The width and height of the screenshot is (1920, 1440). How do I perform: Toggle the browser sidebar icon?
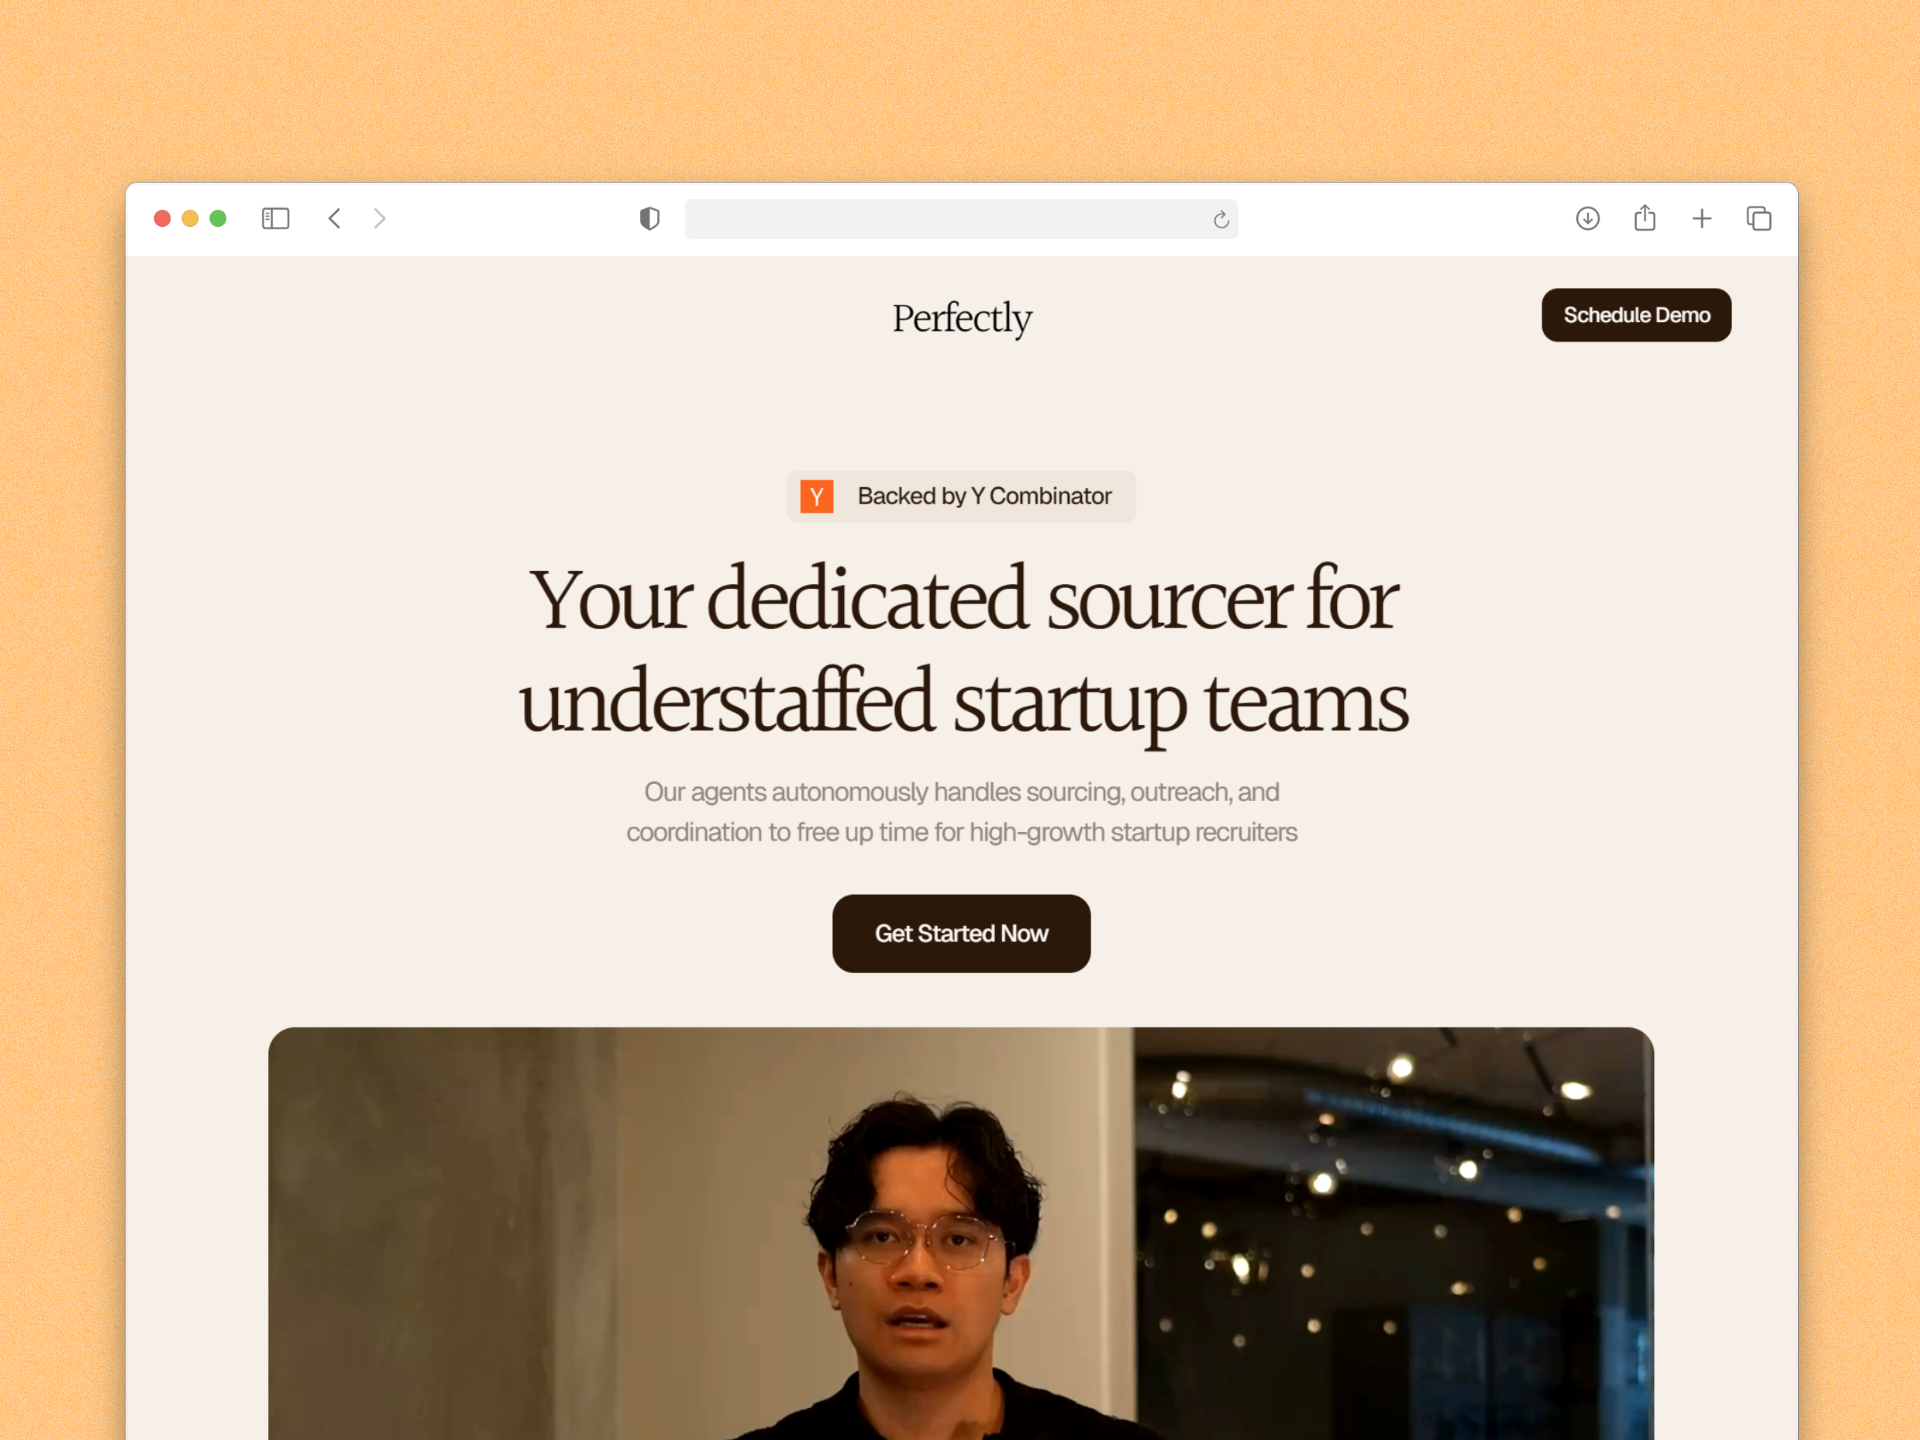click(x=275, y=218)
